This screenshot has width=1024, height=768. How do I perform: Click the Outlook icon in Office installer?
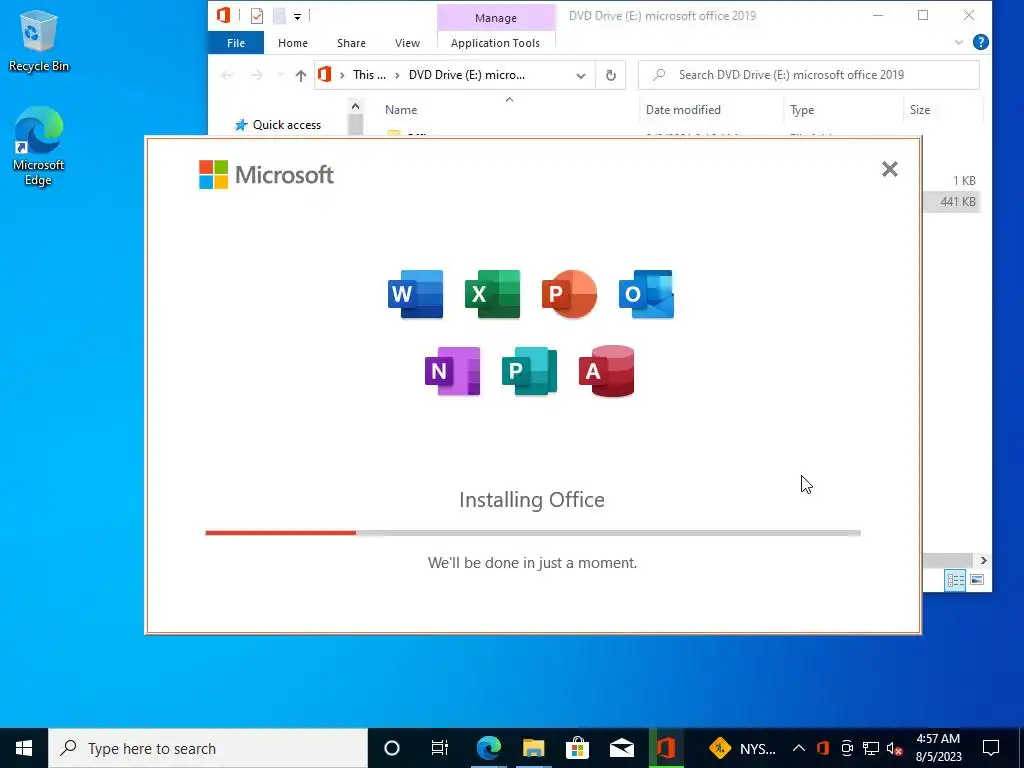[646, 294]
